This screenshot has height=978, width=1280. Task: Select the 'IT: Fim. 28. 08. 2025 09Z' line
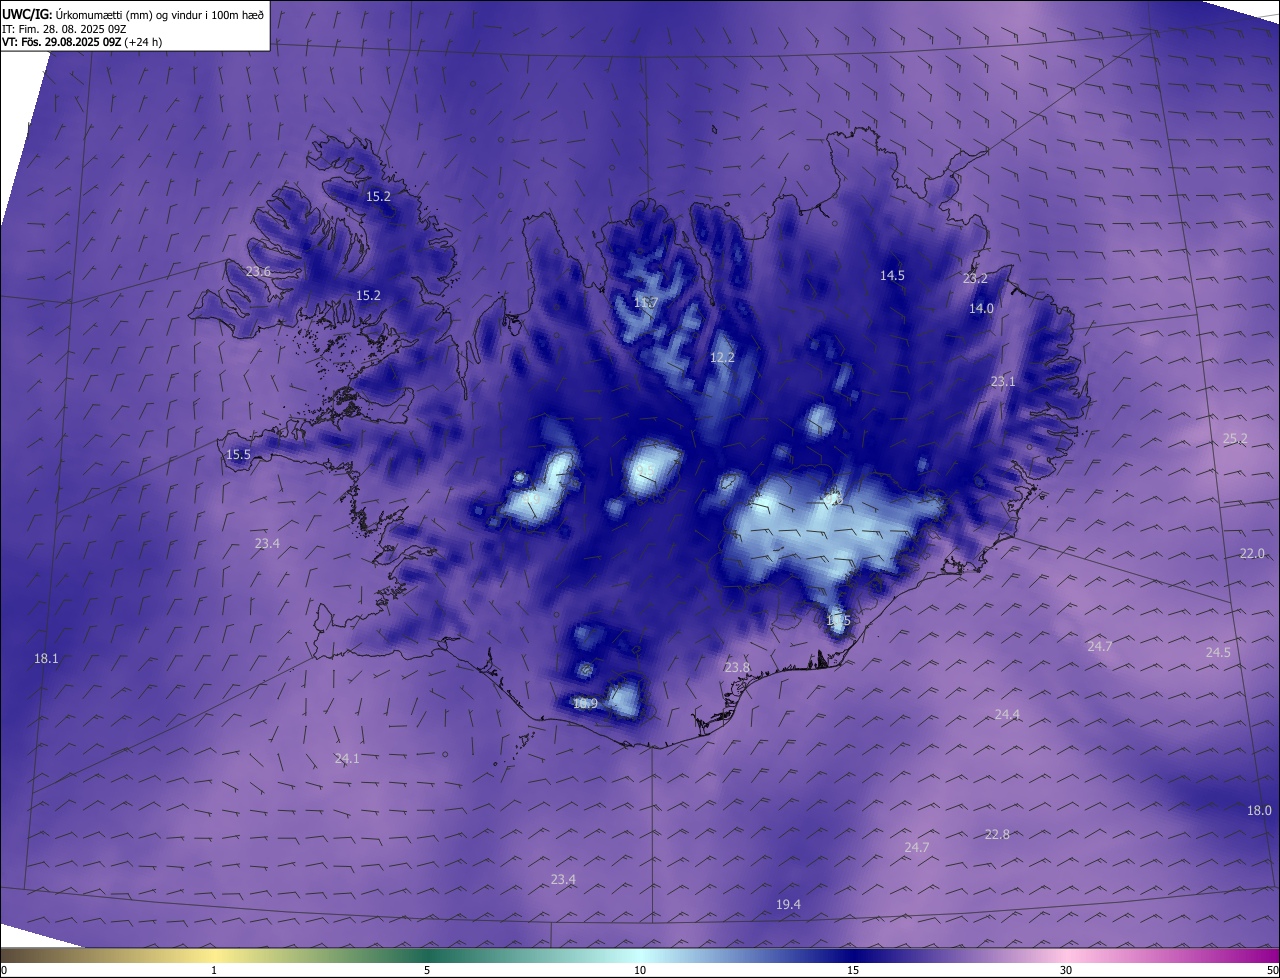point(65,28)
